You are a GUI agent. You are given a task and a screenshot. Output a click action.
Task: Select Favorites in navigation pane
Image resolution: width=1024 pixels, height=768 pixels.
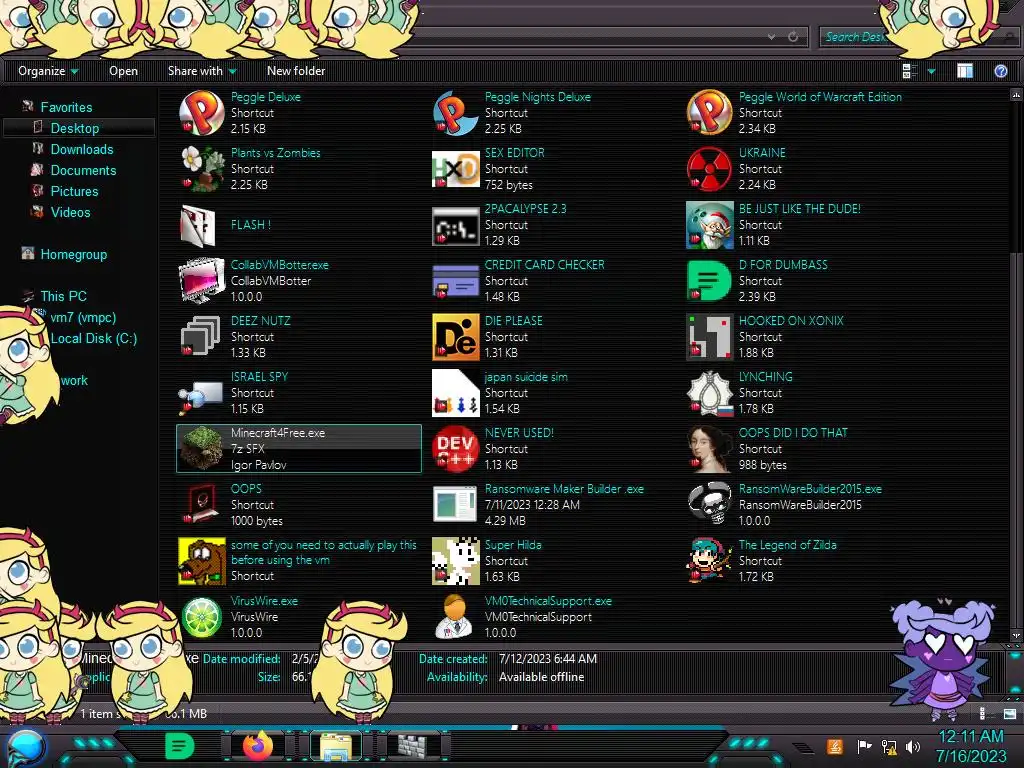(x=66, y=107)
